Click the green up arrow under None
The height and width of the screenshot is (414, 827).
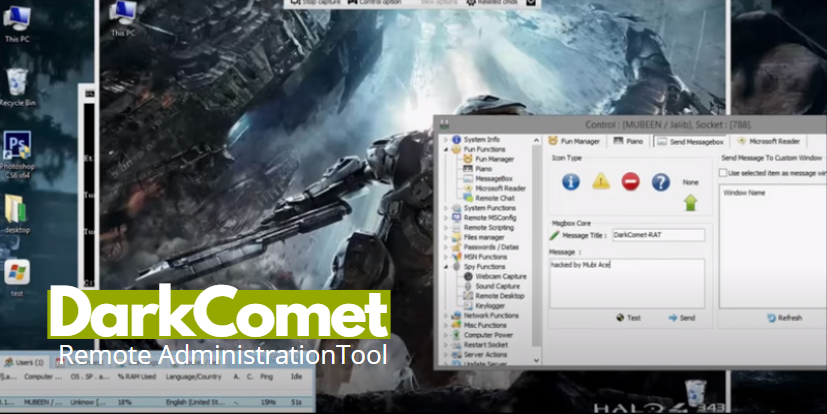690,203
